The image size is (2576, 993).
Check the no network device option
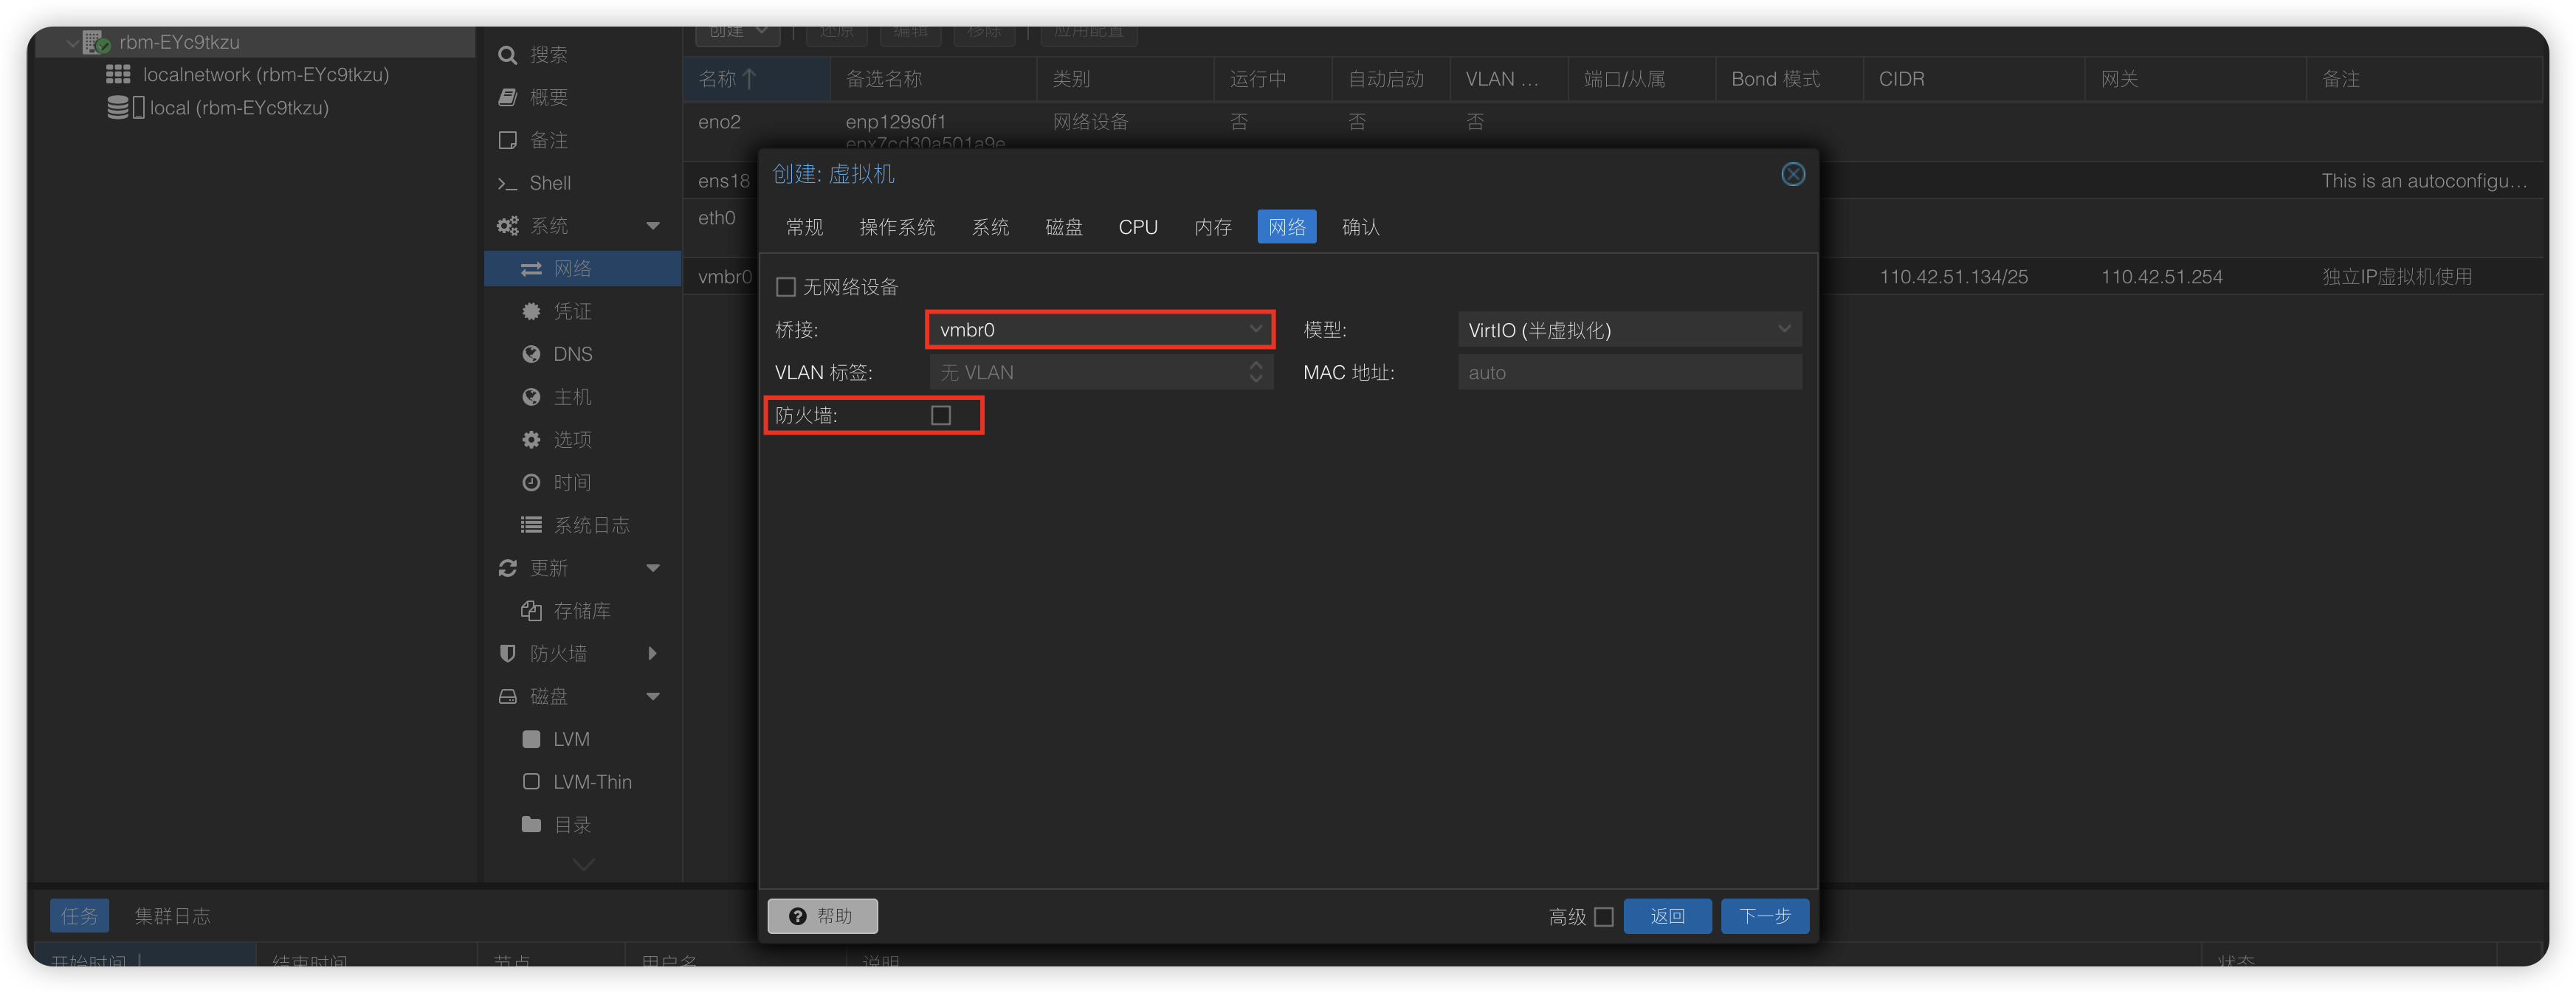coord(786,287)
